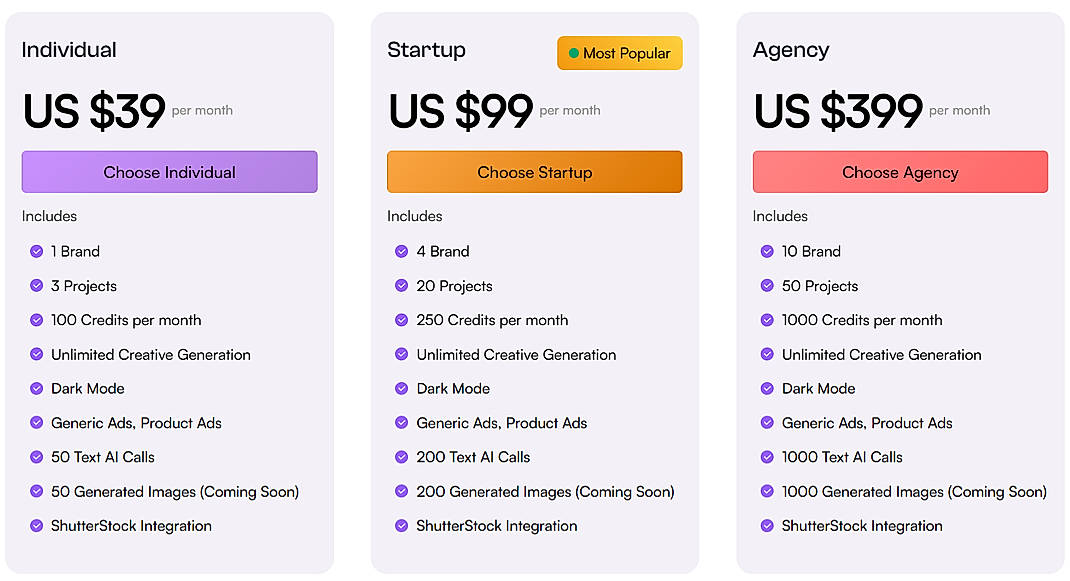Screen dimensions: 1070x581
Task: Select the Choose Individual button
Action: point(169,171)
